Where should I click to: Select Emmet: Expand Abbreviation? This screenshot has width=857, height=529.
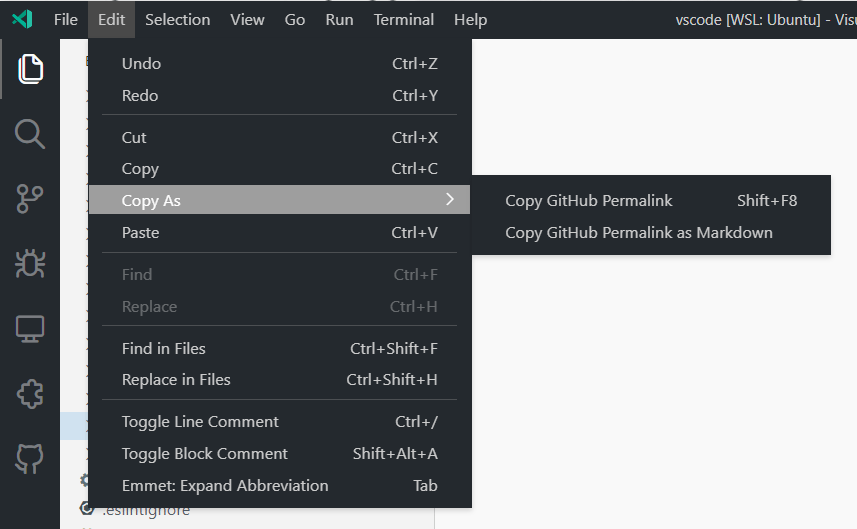click(x=224, y=486)
